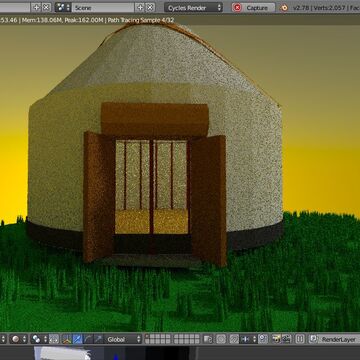360x360 pixels.
Task: Toggle snapping magnet icon
Action: (x=234, y=339)
